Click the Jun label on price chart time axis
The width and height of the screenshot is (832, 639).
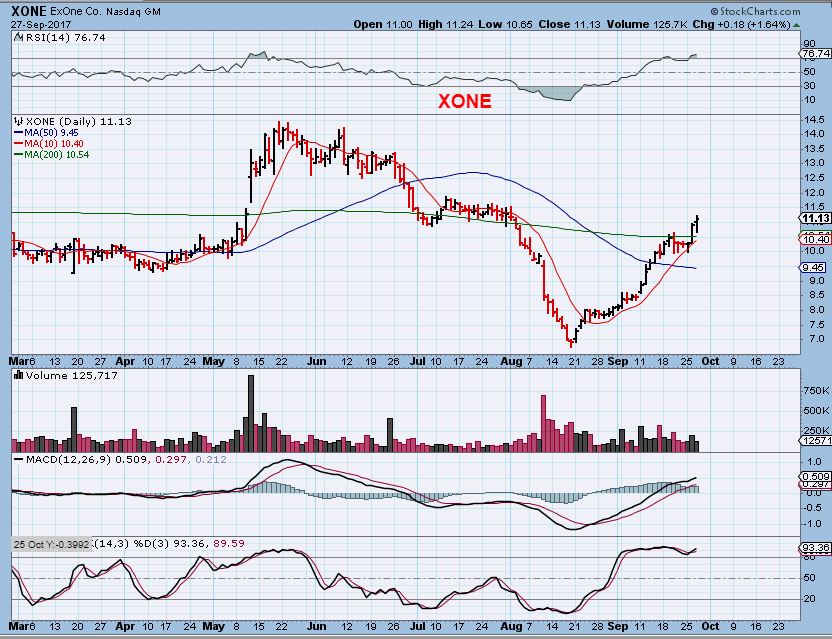[x=316, y=361]
